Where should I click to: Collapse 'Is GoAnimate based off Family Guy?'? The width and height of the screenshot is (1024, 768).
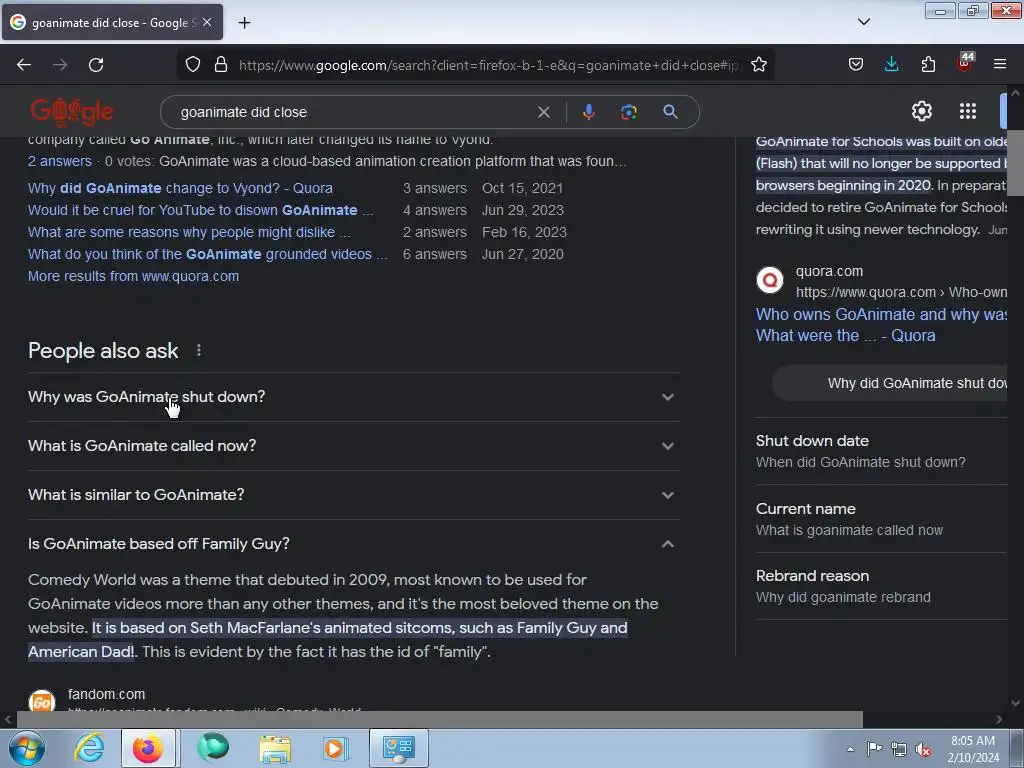click(354, 544)
